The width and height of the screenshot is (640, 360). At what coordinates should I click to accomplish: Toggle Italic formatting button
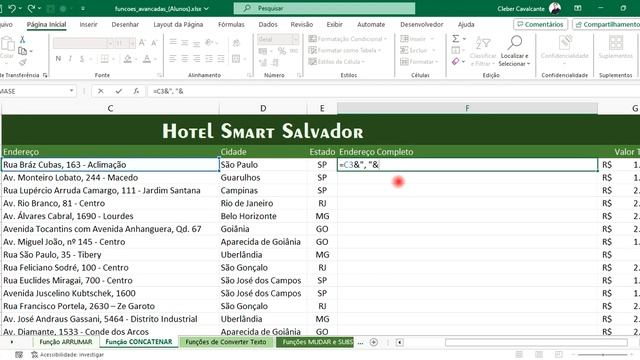point(70,59)
